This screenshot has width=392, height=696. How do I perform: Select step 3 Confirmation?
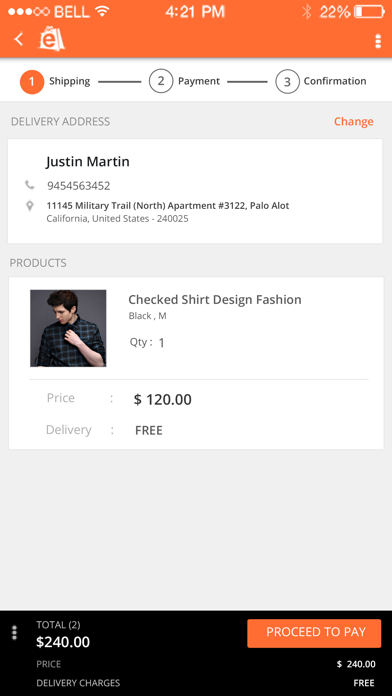point(321,82)
